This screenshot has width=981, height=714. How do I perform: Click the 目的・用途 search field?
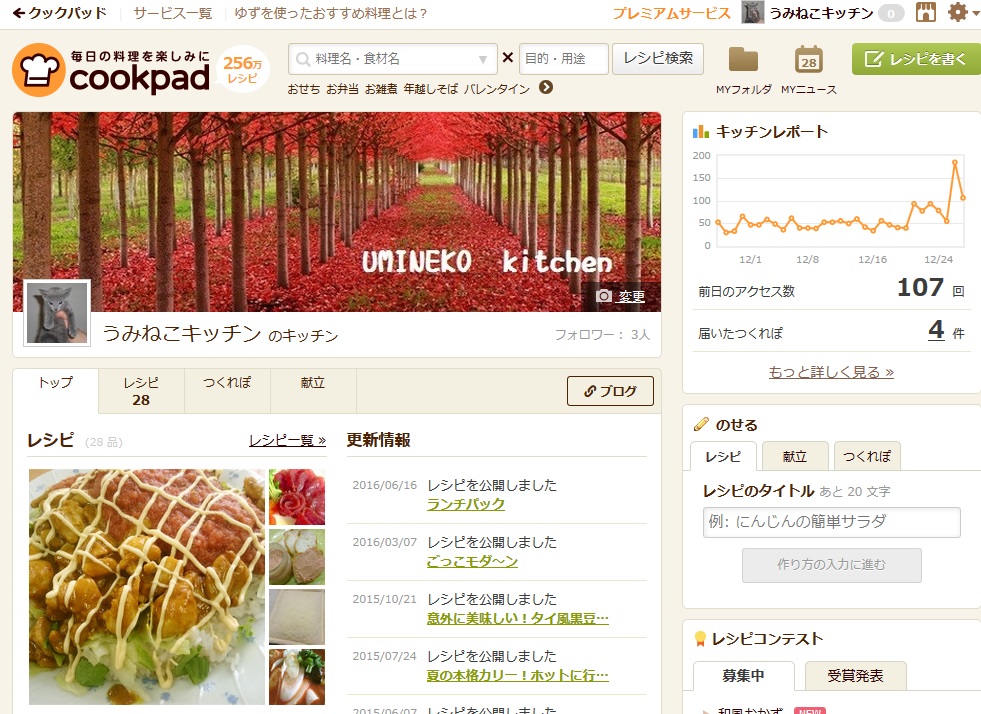[x=563, y=59]
